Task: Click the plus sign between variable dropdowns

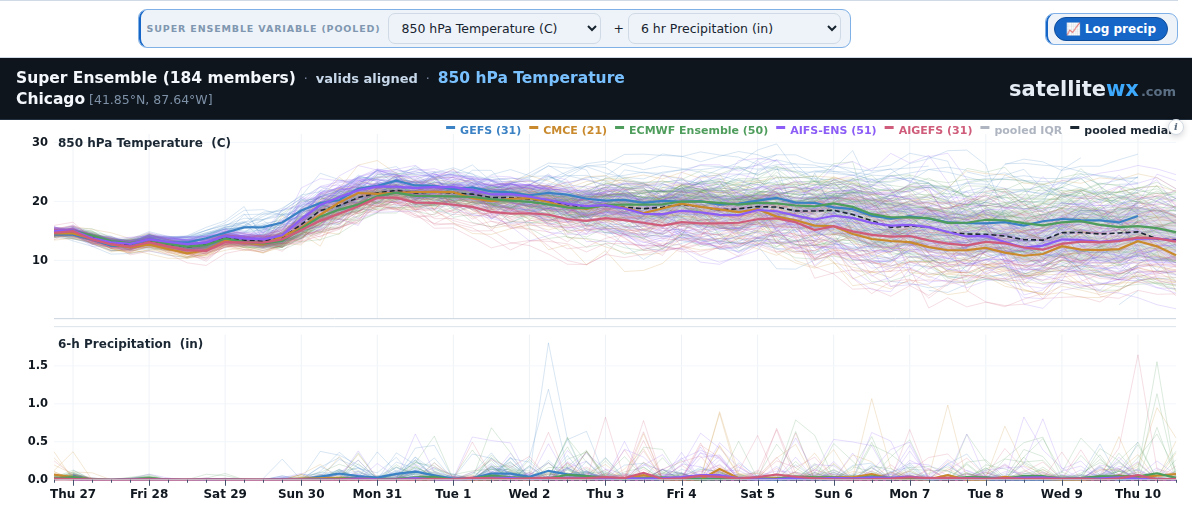Action: pyautogui.click(x=618, y=29)
